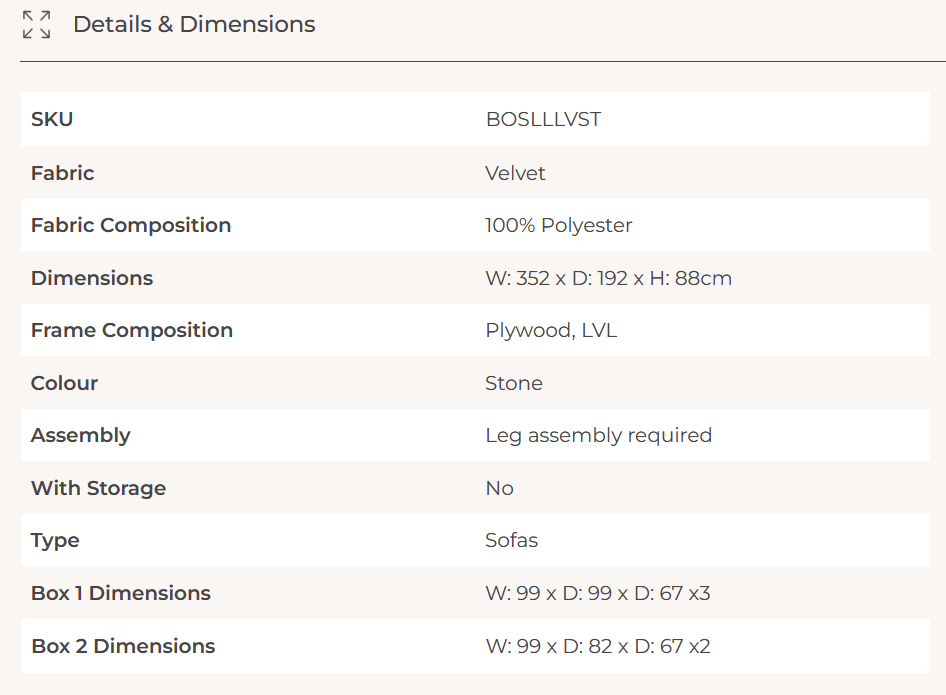Collapse the Details & Dimensions section header
This screenshot has width=946, height=695.
click(194, 25)
